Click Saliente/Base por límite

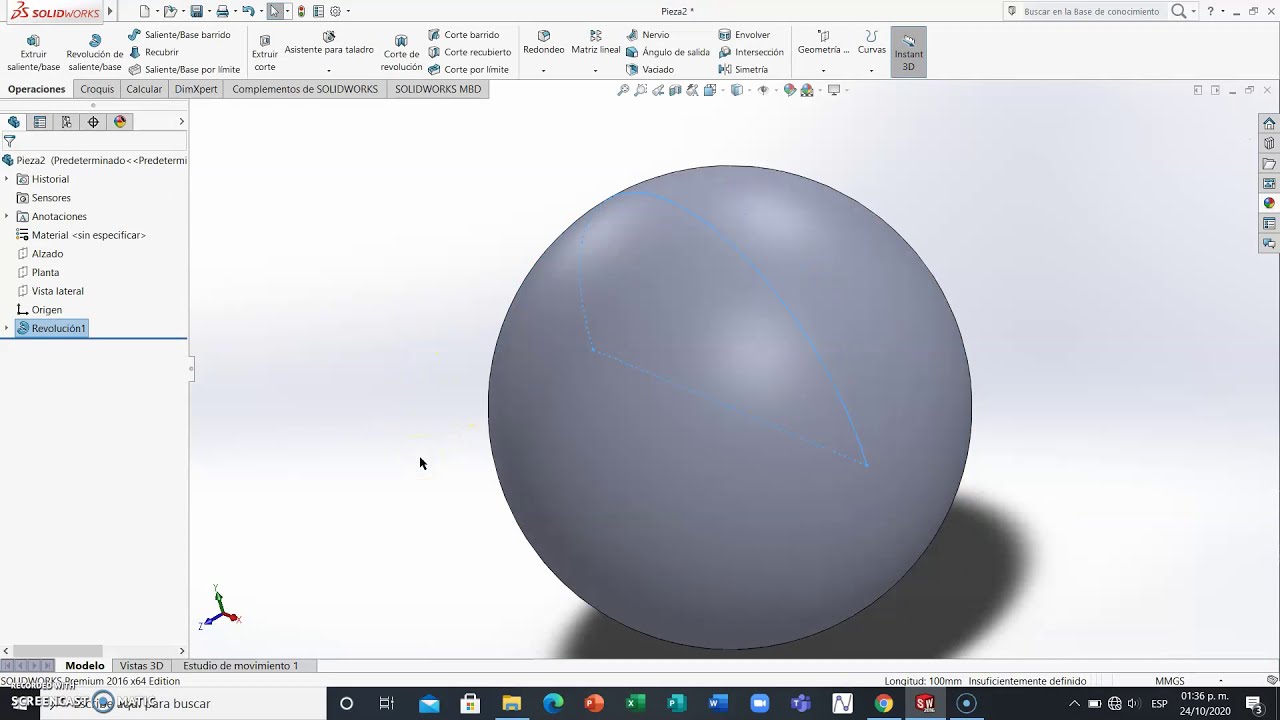click(x=184, y=70)
